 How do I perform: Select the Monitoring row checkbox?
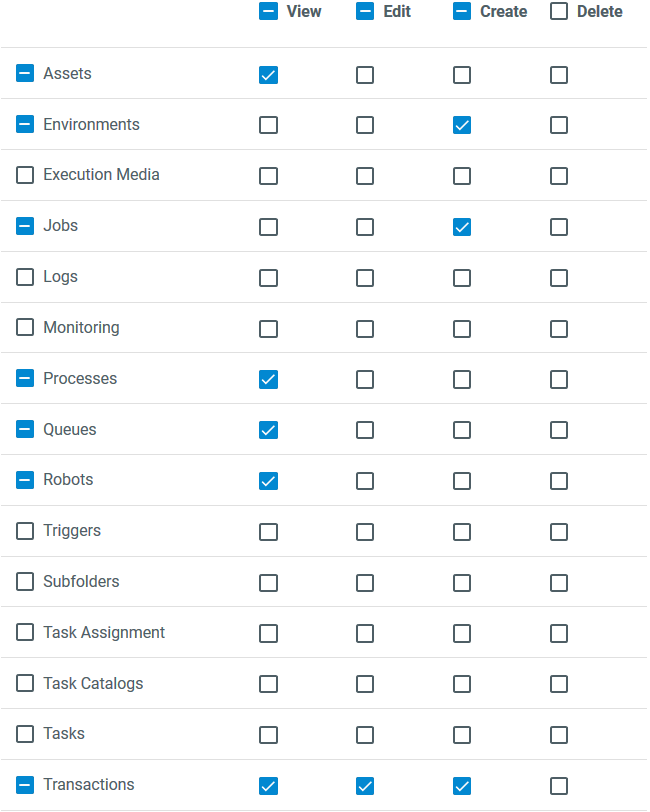tap(25, 328)
